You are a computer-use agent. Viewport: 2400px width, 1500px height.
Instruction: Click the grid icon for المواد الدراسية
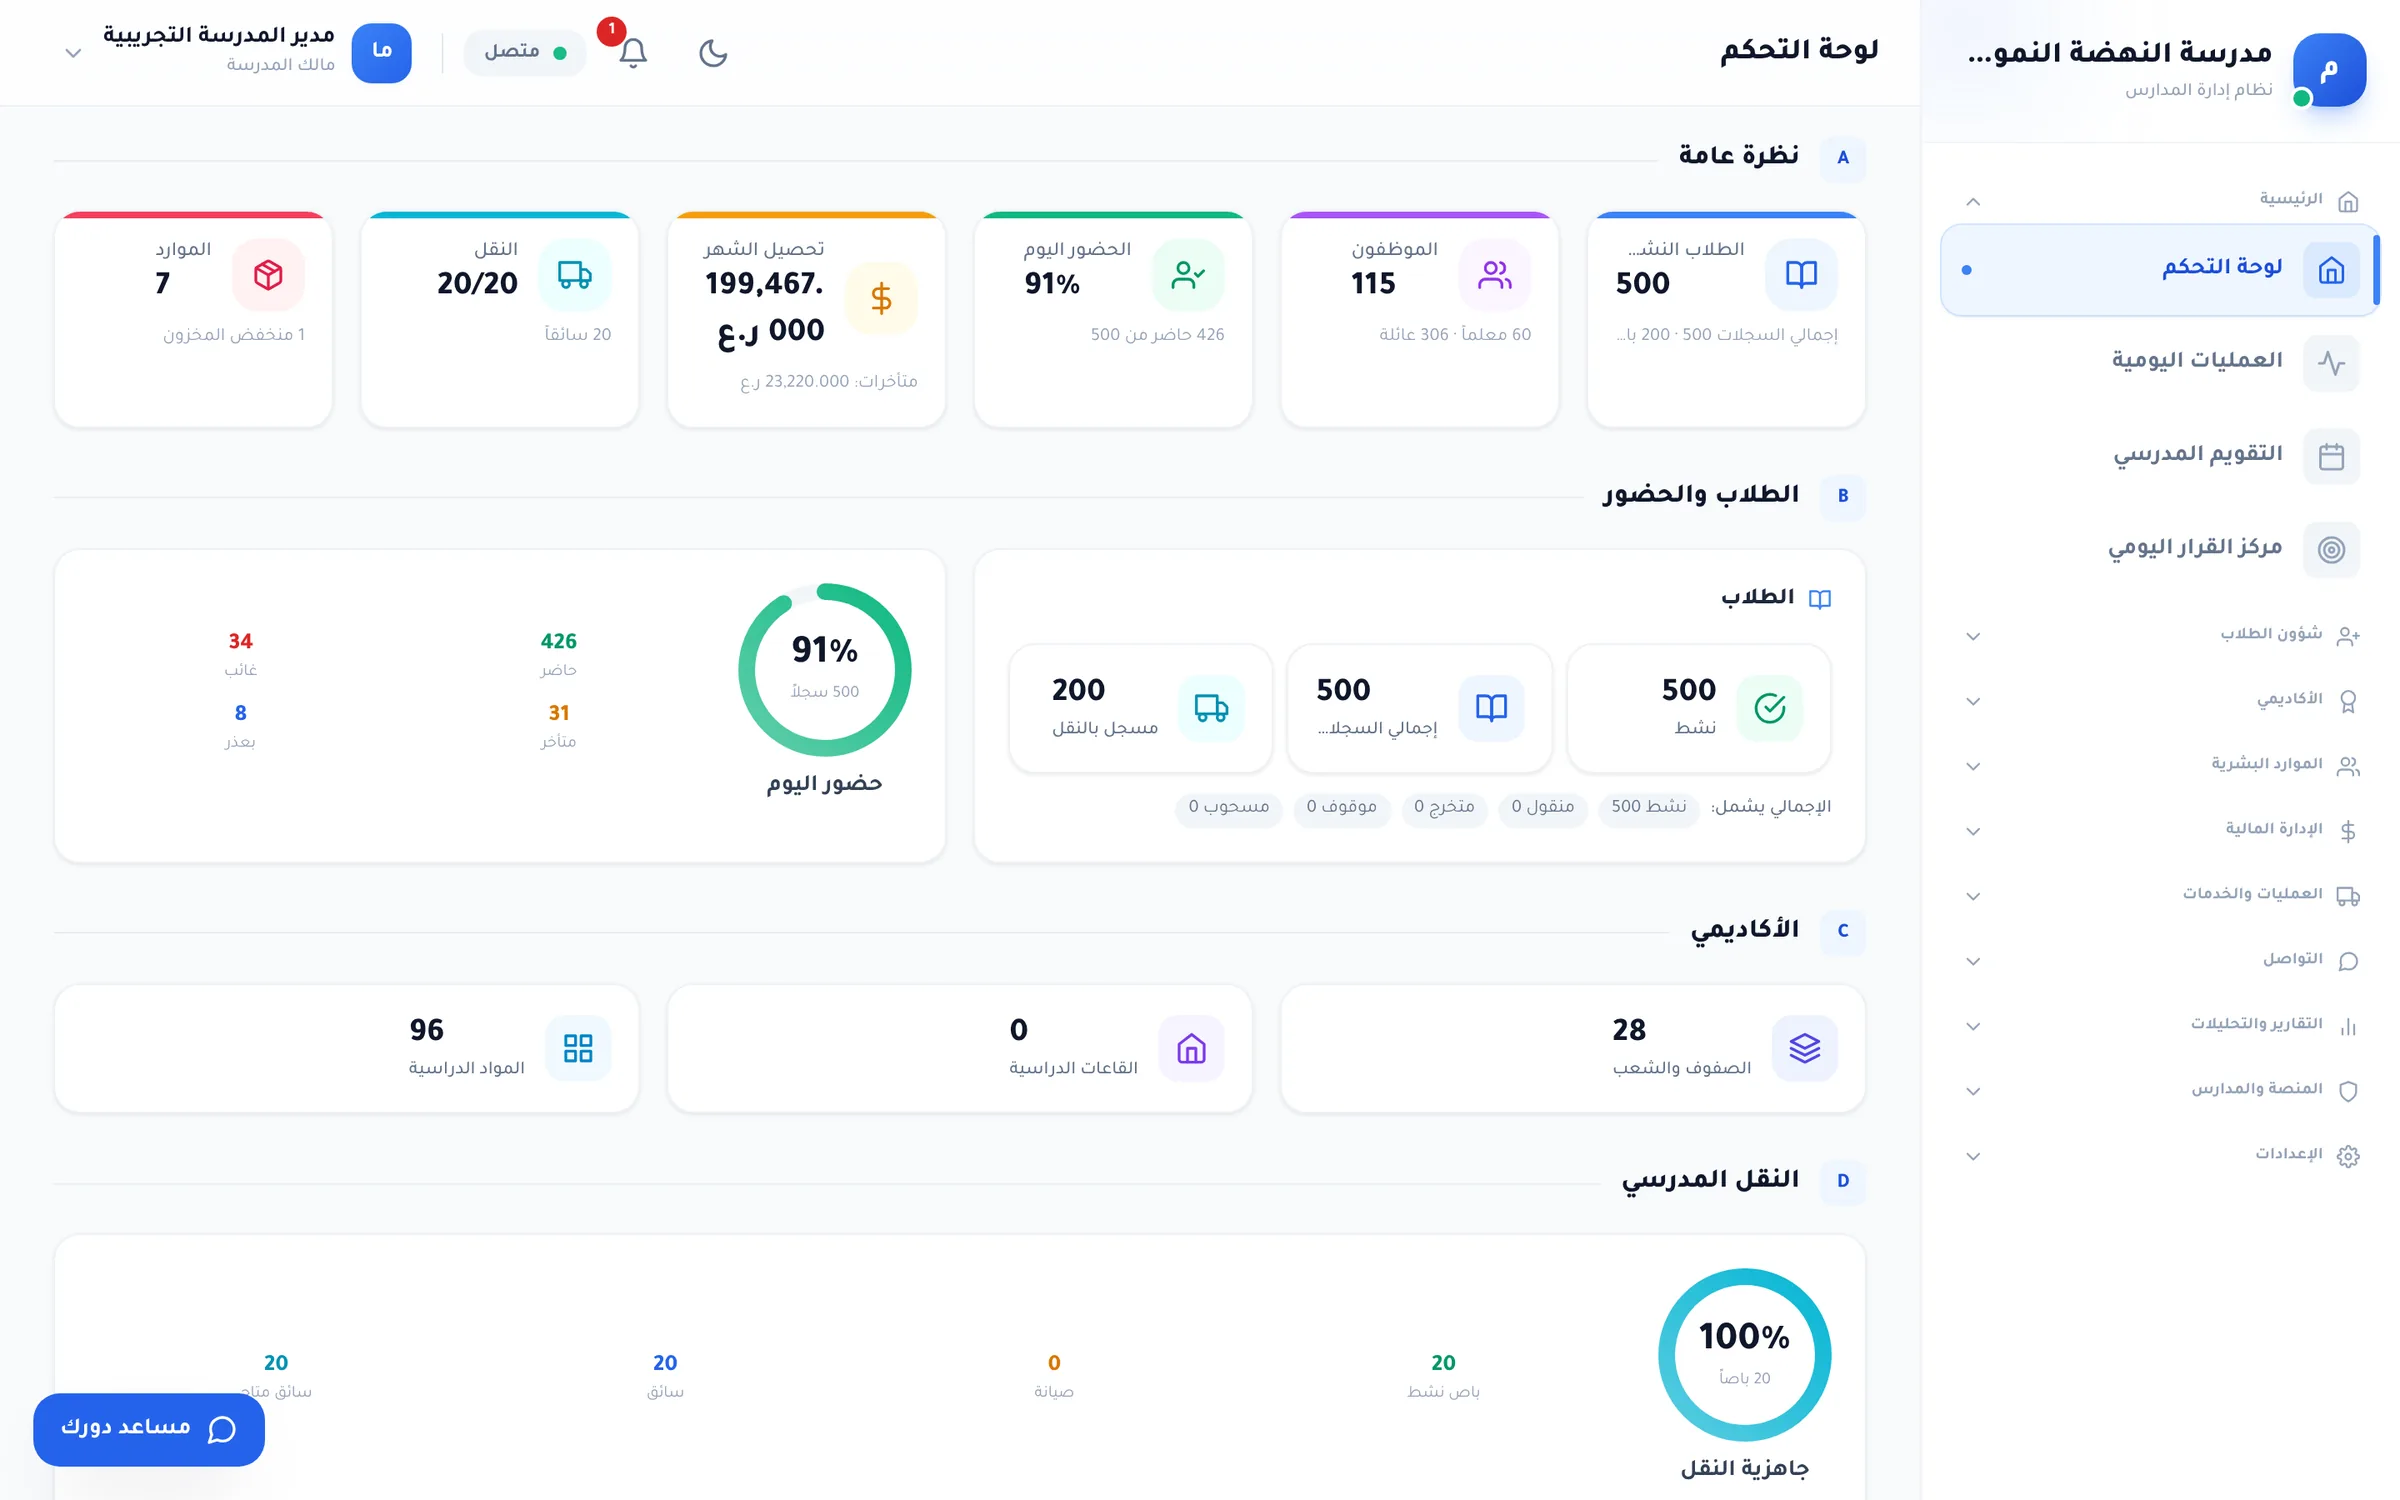[578, 1048]
